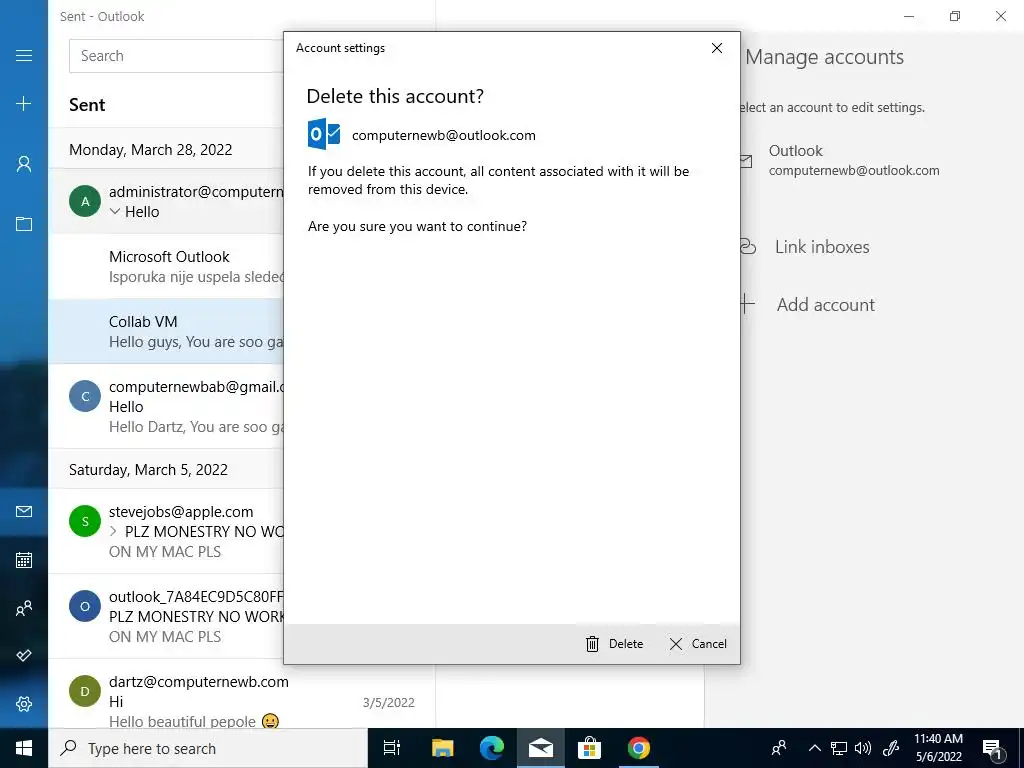Click Mail app icon on taskbar
The height and width of the screenshot is (768, 1024).
pos(541,748)
